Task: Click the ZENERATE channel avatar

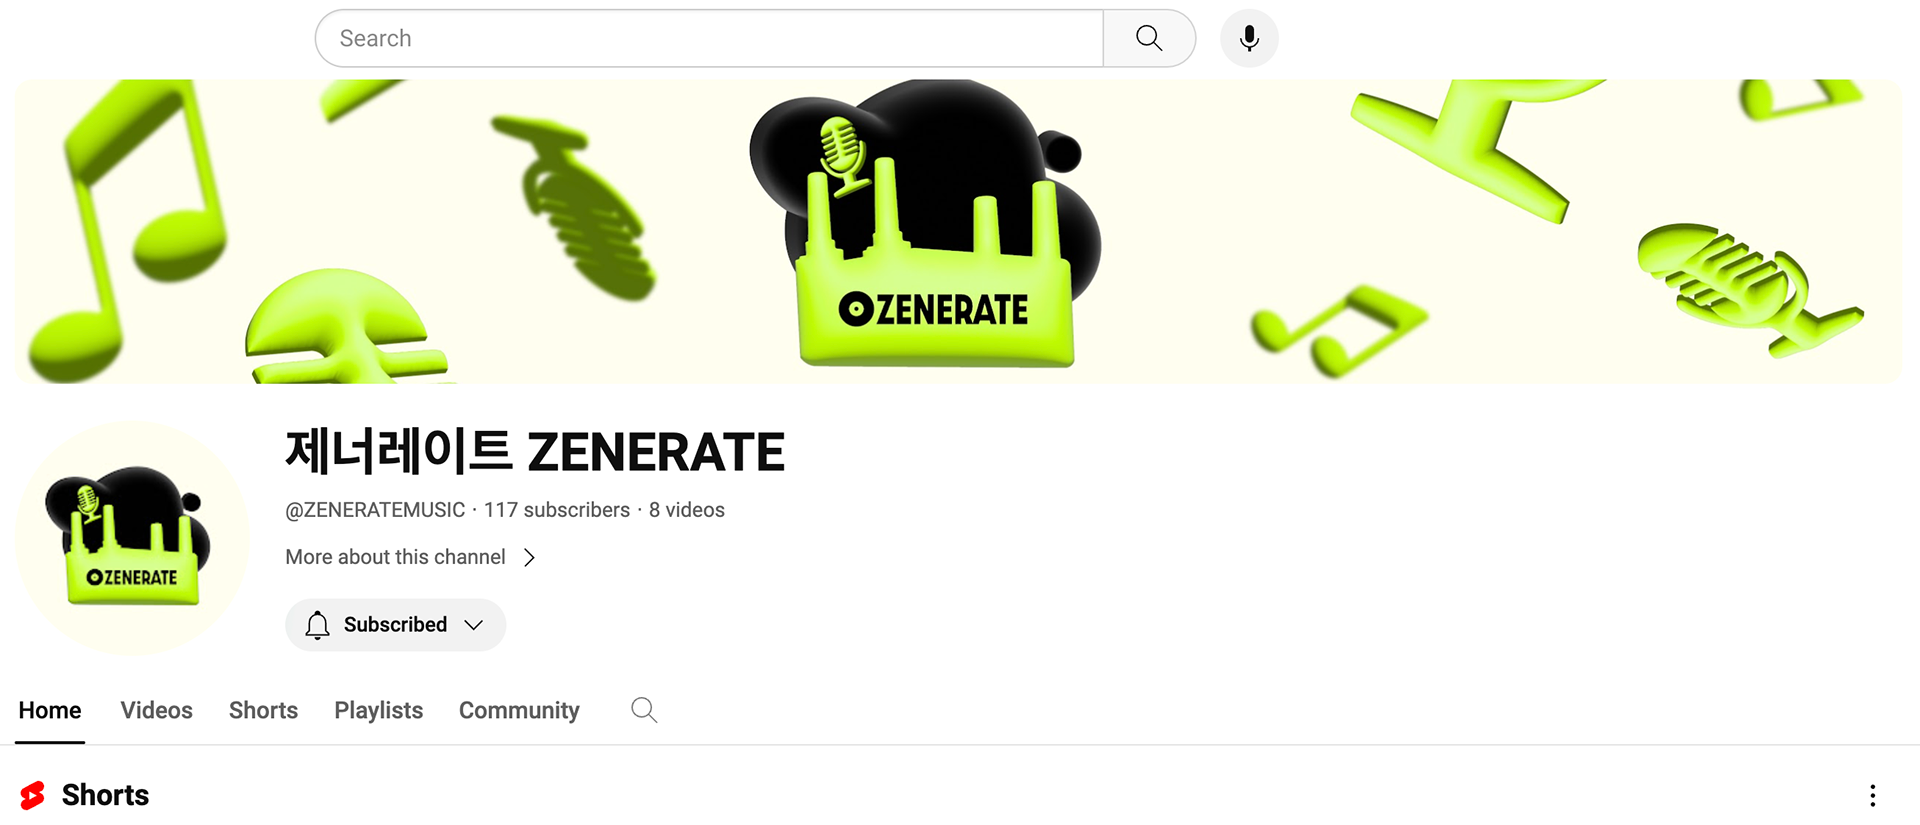Action: click(132, 538)
